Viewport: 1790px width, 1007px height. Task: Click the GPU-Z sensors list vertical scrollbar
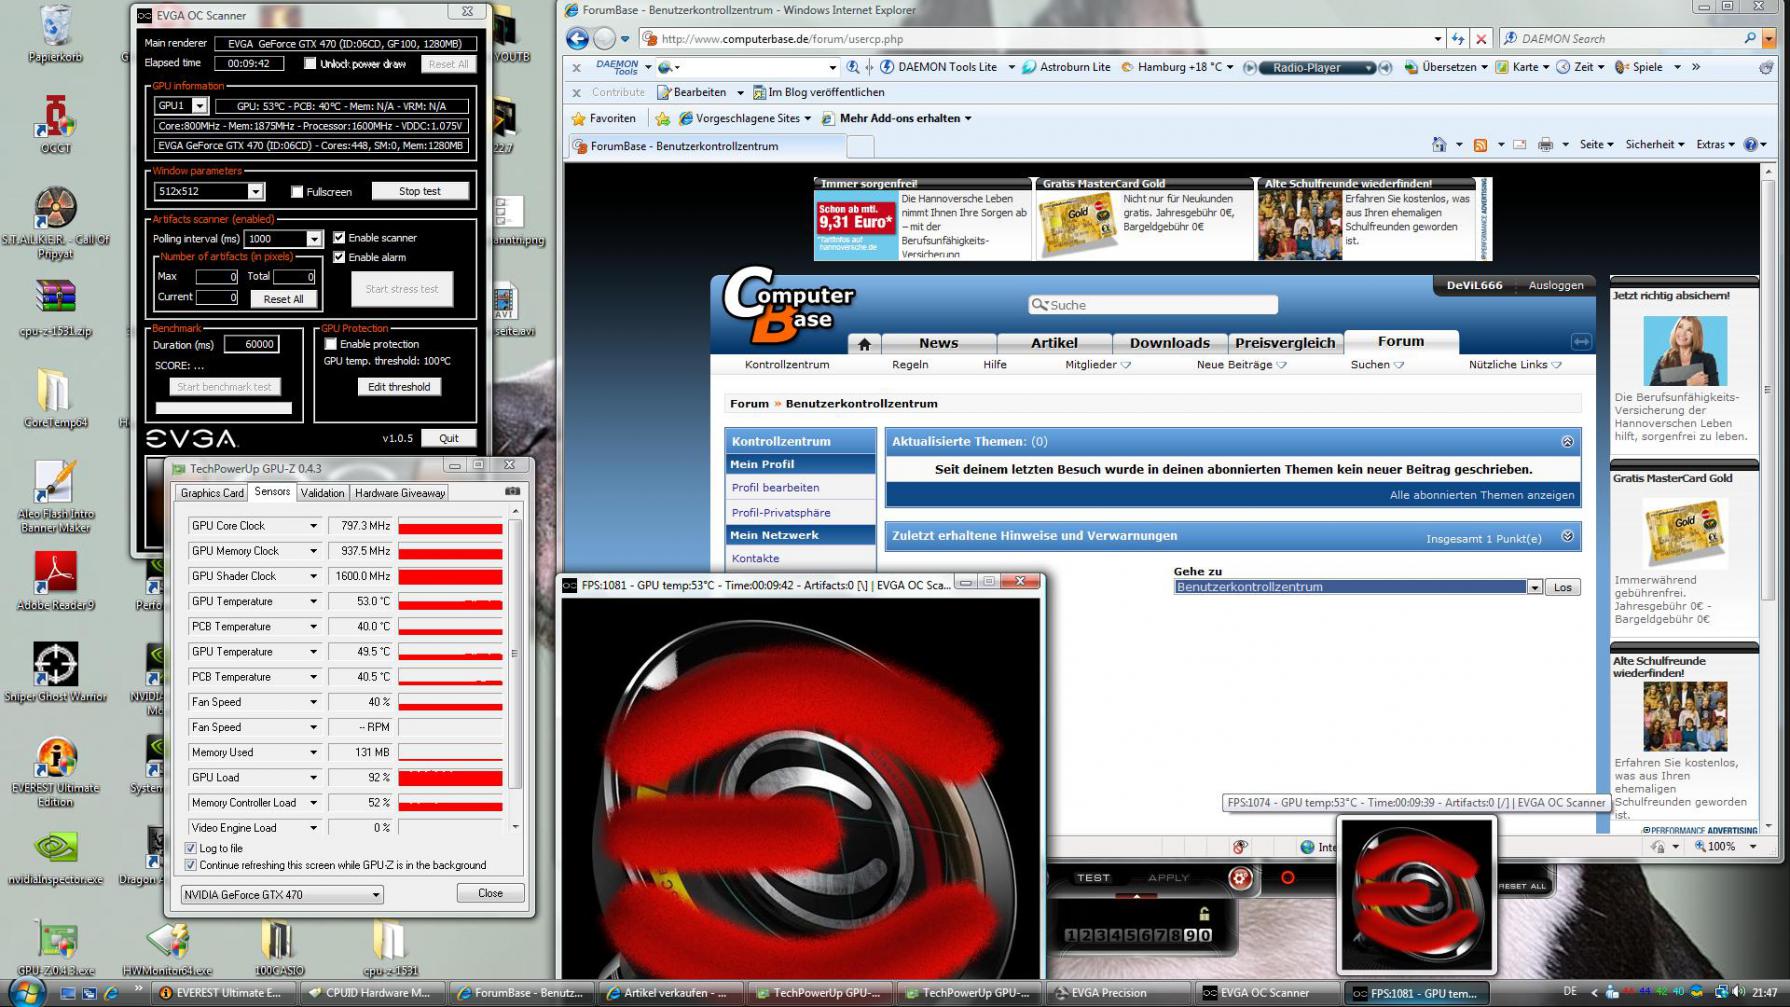pos(515,670)
